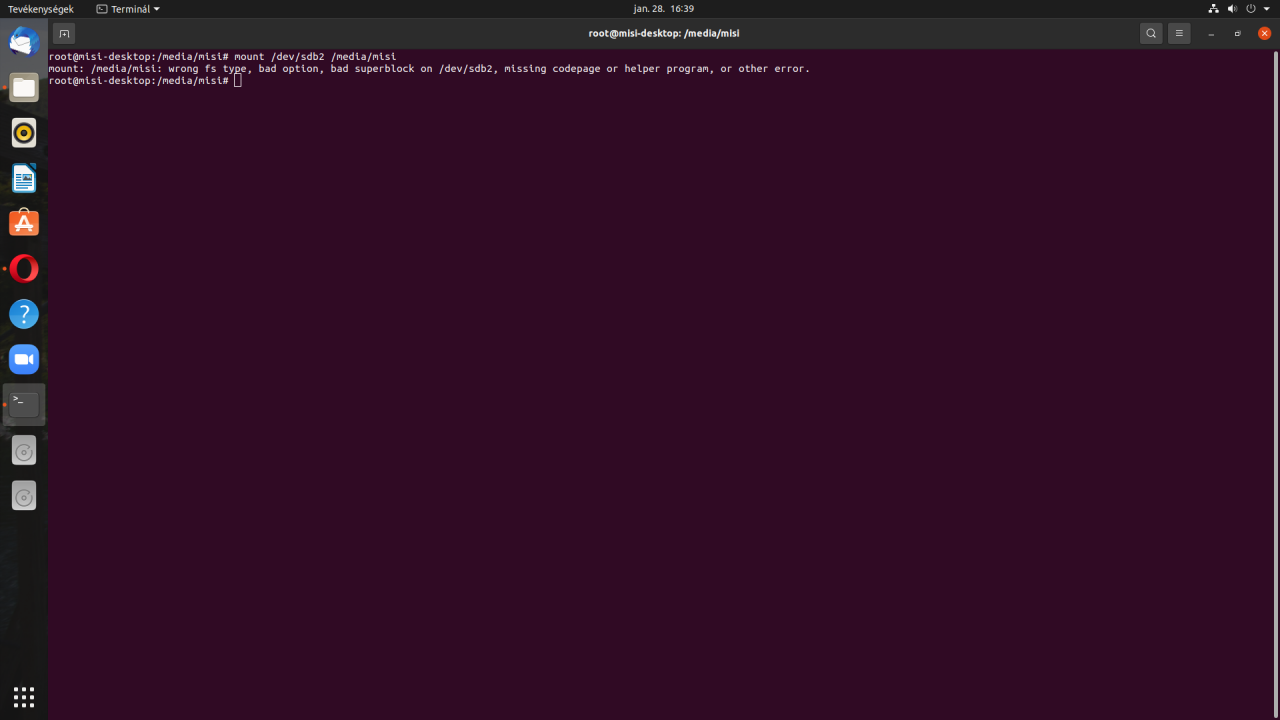
Task: Open Thunderbird mail from the dock
Action: click(x=24, y=42)
